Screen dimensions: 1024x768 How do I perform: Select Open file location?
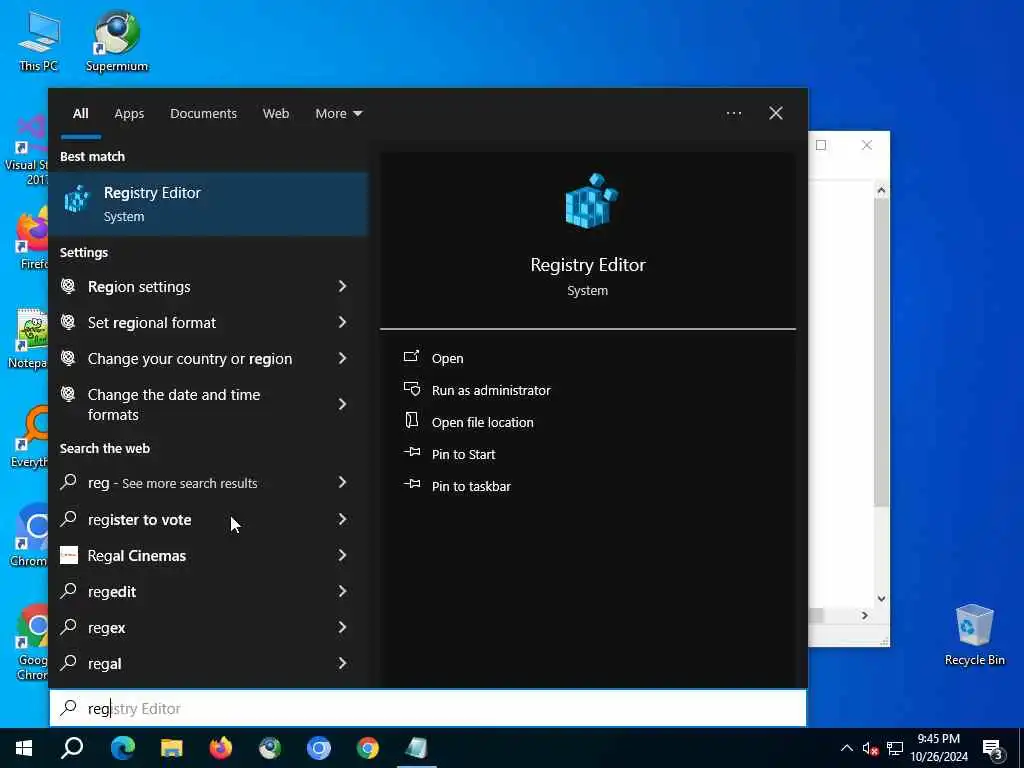coord(483,423)
